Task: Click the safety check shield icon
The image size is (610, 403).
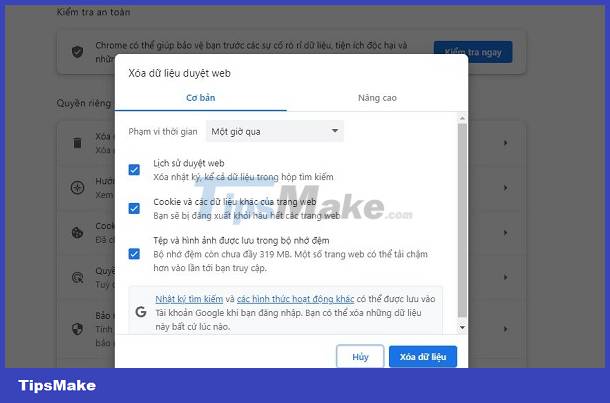Action: point(77,51)
